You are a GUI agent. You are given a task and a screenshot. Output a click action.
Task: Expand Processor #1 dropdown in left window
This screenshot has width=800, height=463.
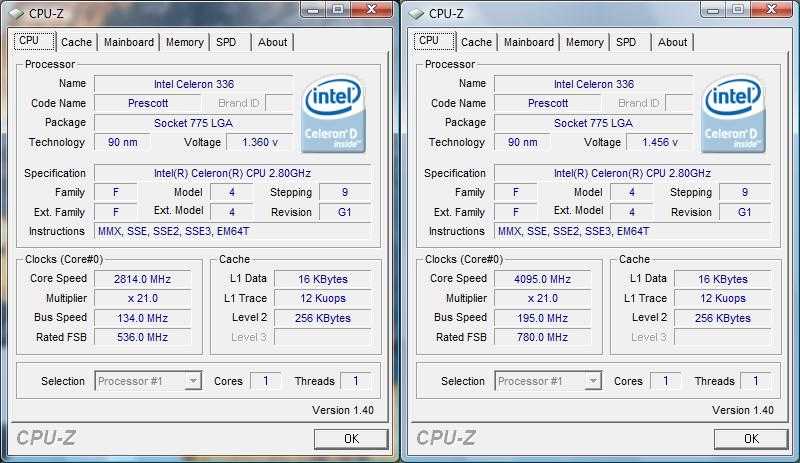193,381
